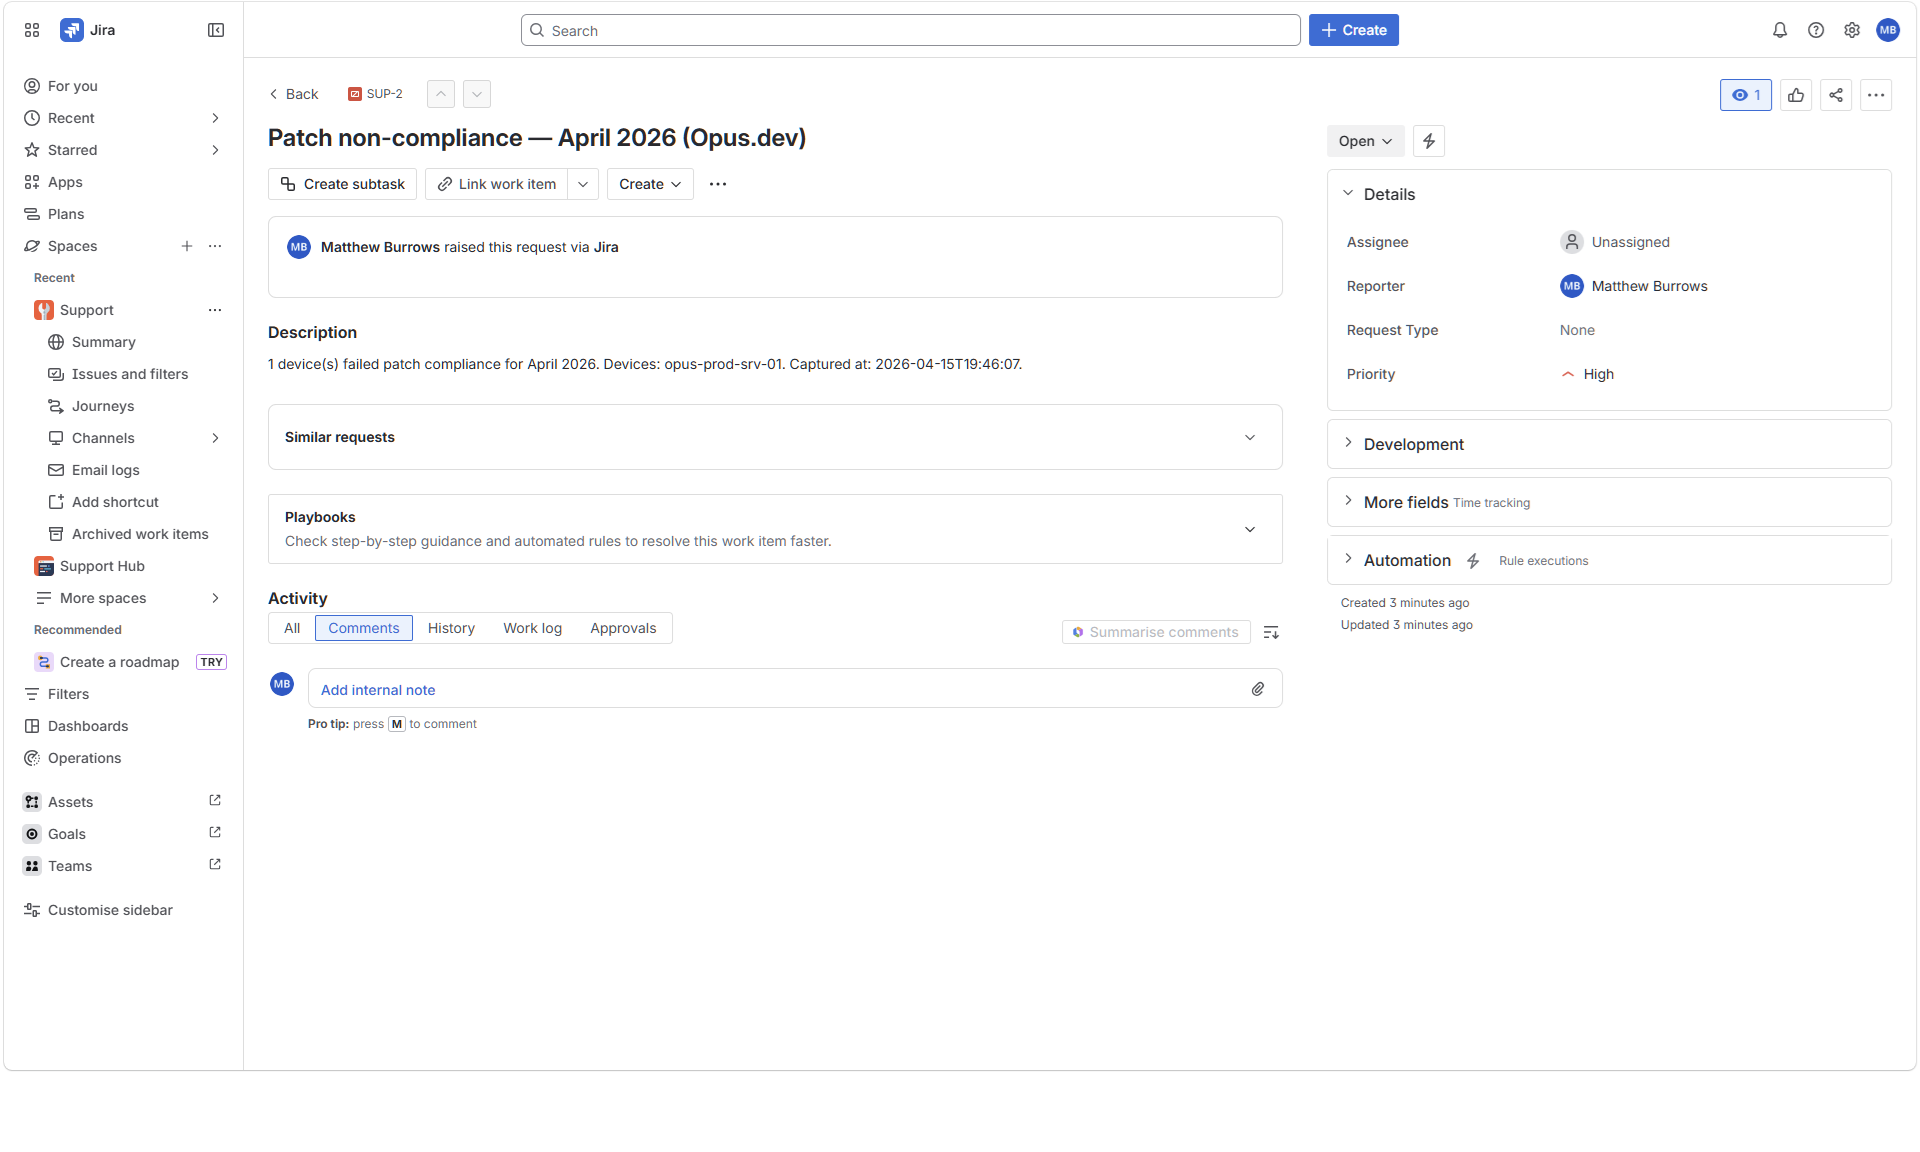The width and height of the screenshot is (1920, 1152).
Task: Open the Create dropdown under title
Action: 650,184
